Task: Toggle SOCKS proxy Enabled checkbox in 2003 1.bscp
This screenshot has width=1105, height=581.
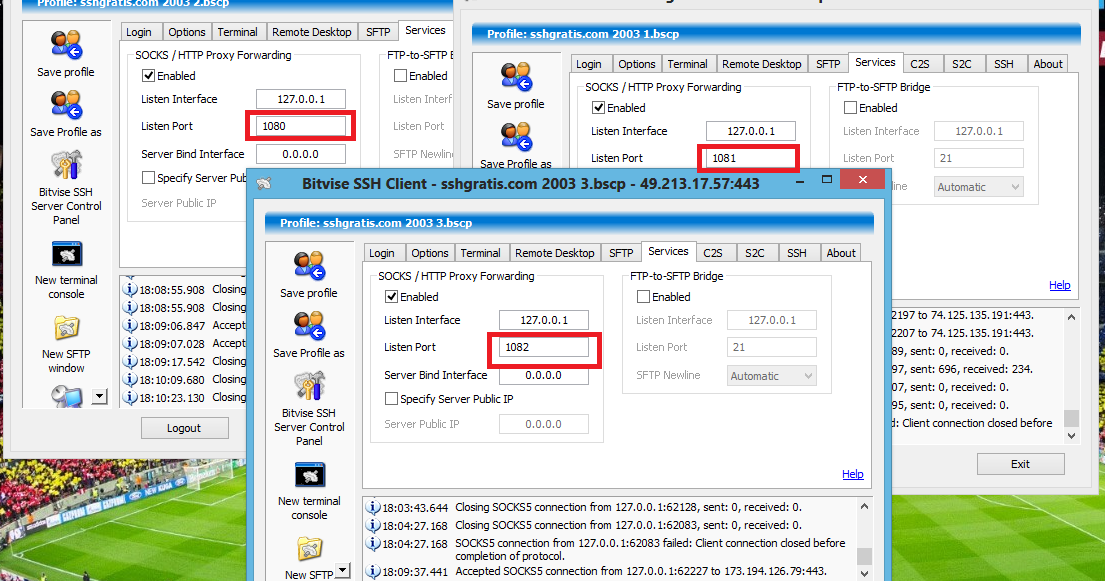Action: tap(598, 108)
